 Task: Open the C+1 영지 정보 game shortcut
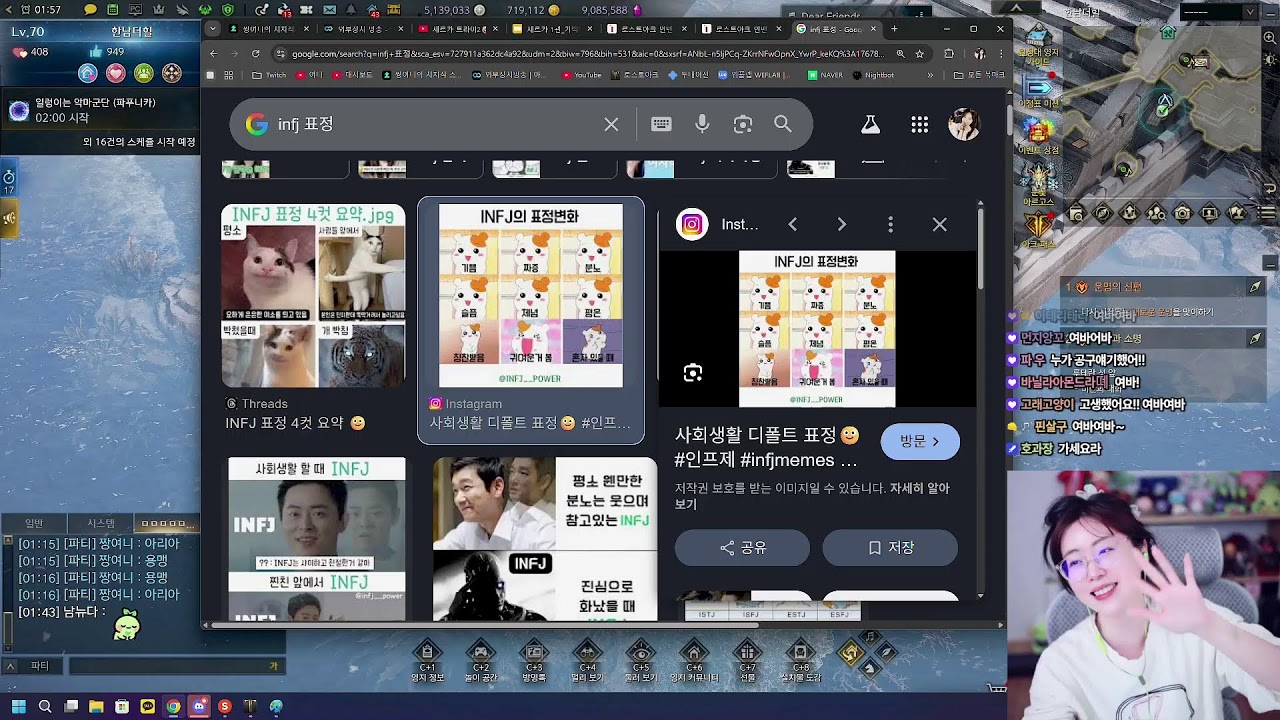point(427,660)
